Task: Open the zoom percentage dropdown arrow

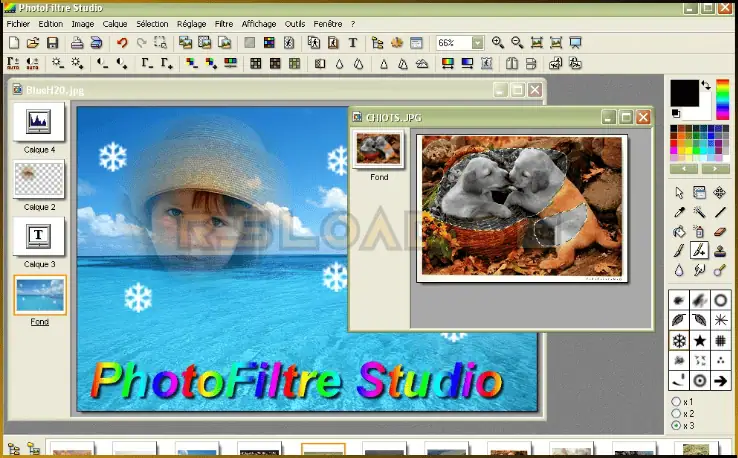Action: [477, 43]
